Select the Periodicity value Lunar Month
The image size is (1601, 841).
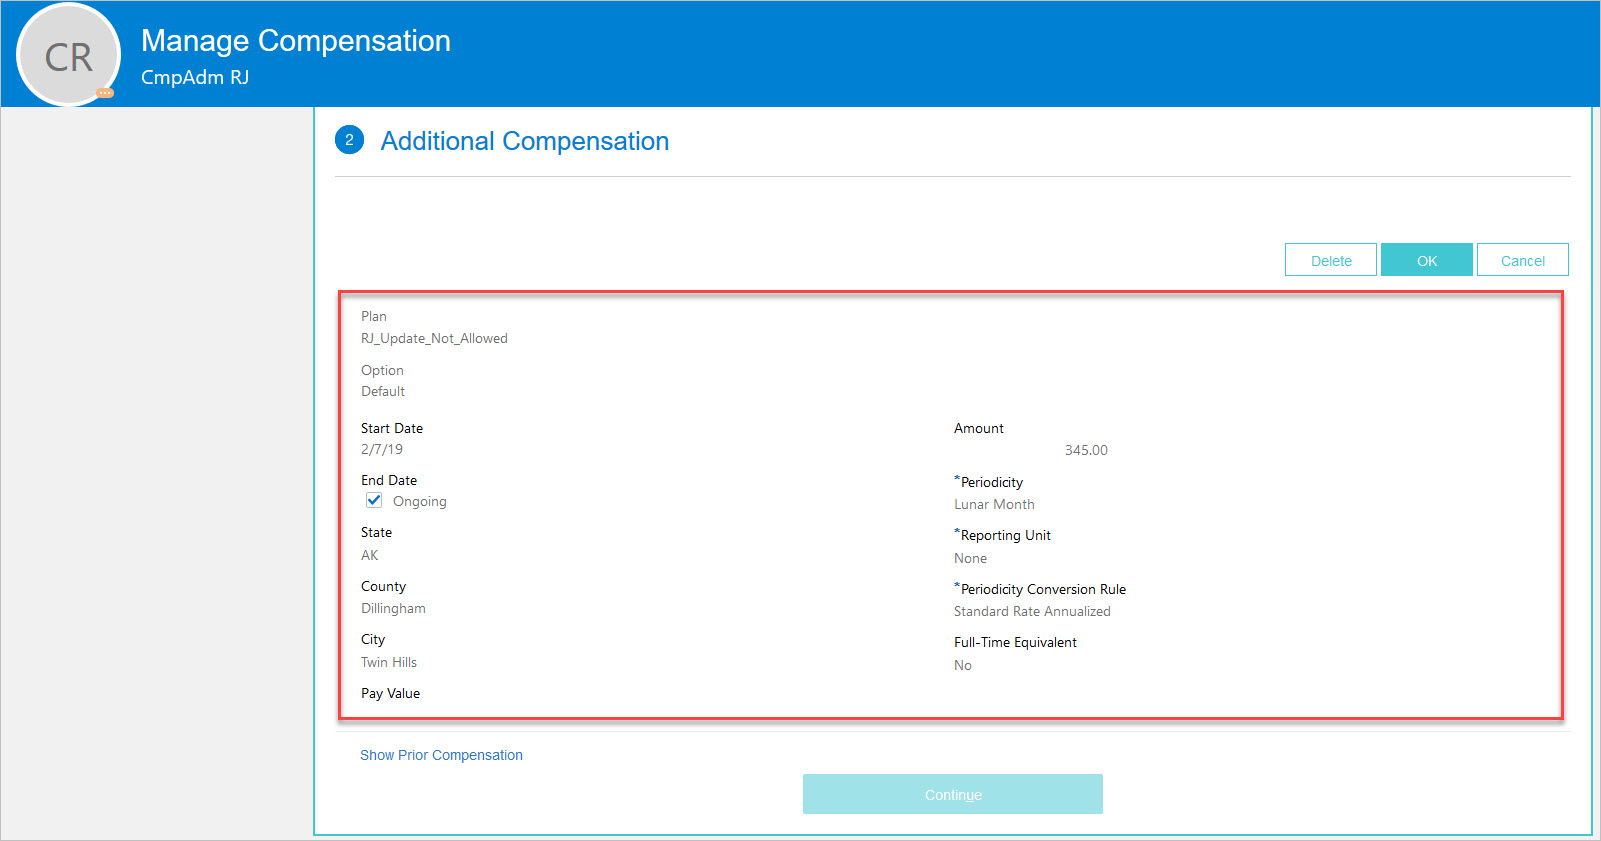click(x=994, y=504)
